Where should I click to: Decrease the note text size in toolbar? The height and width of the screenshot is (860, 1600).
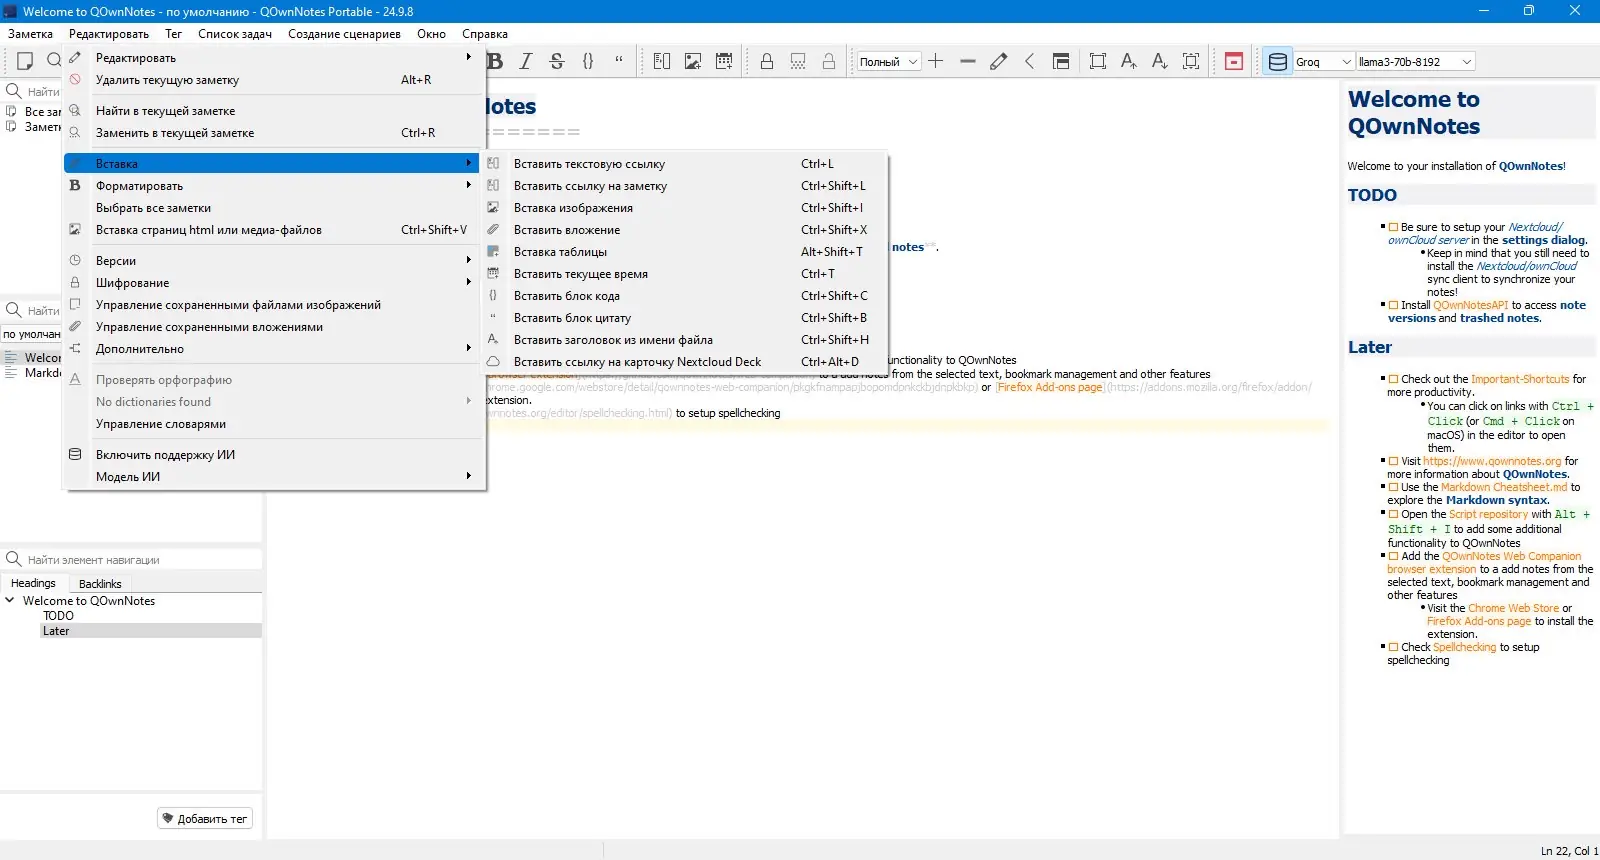(1160, 61)
